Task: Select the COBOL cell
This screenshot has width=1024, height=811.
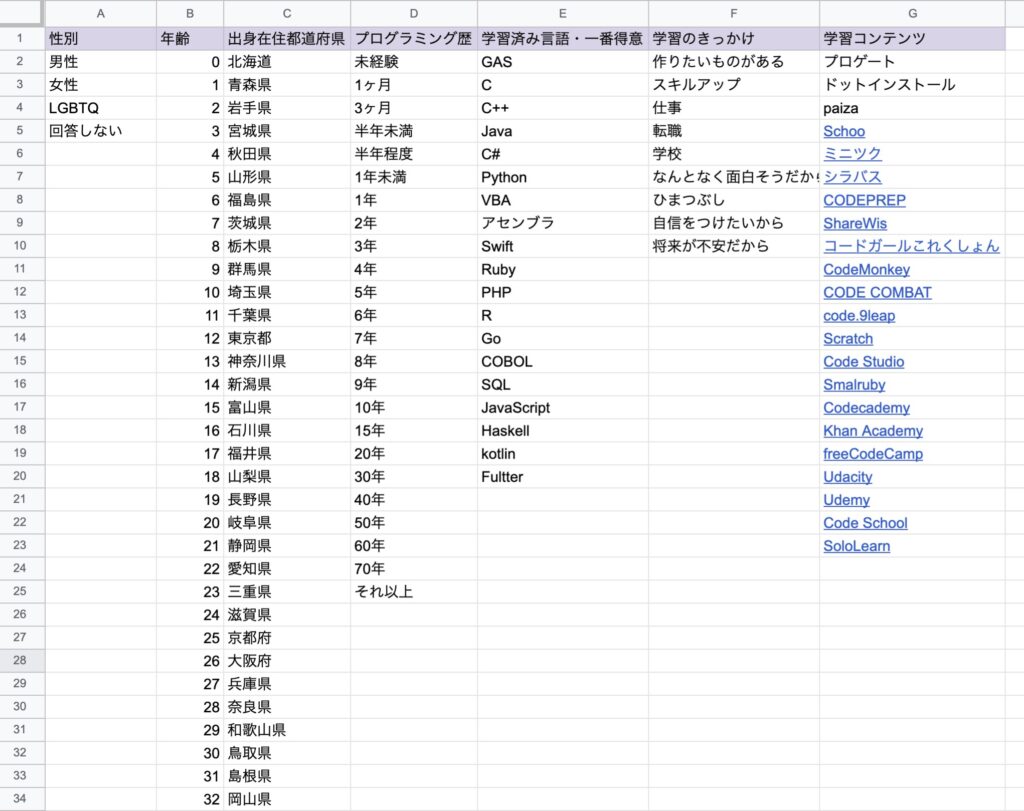Action: point(562,362)
